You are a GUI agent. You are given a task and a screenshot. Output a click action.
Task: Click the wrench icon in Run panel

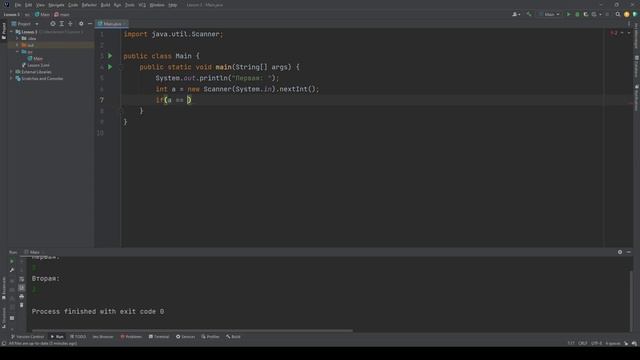12,270
